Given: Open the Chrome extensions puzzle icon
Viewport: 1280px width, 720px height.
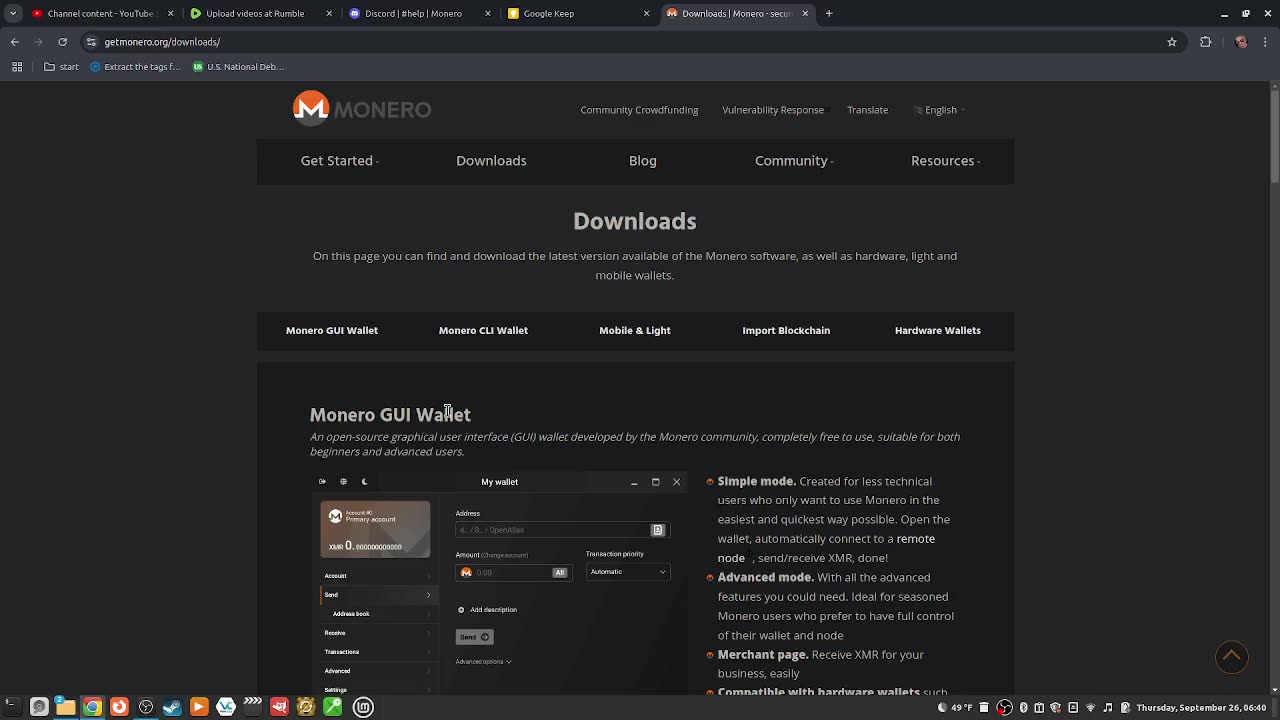Looking at the screenshot, I should pos(1205,42).
